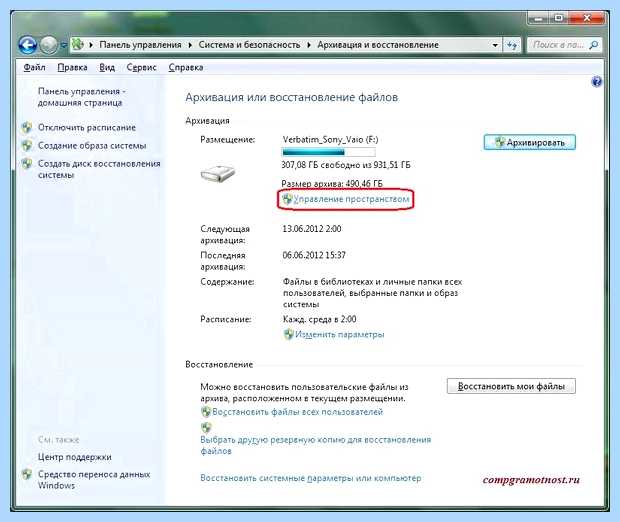This screenshot has height=522, width=620.
Task: Expand arrow before Панель управления breadcrumb
Action: 91,45
